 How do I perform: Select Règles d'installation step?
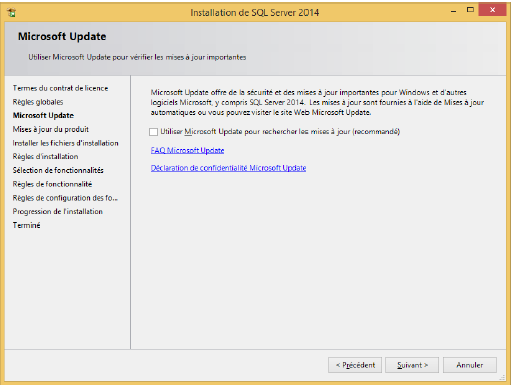(x=45, y=157)
